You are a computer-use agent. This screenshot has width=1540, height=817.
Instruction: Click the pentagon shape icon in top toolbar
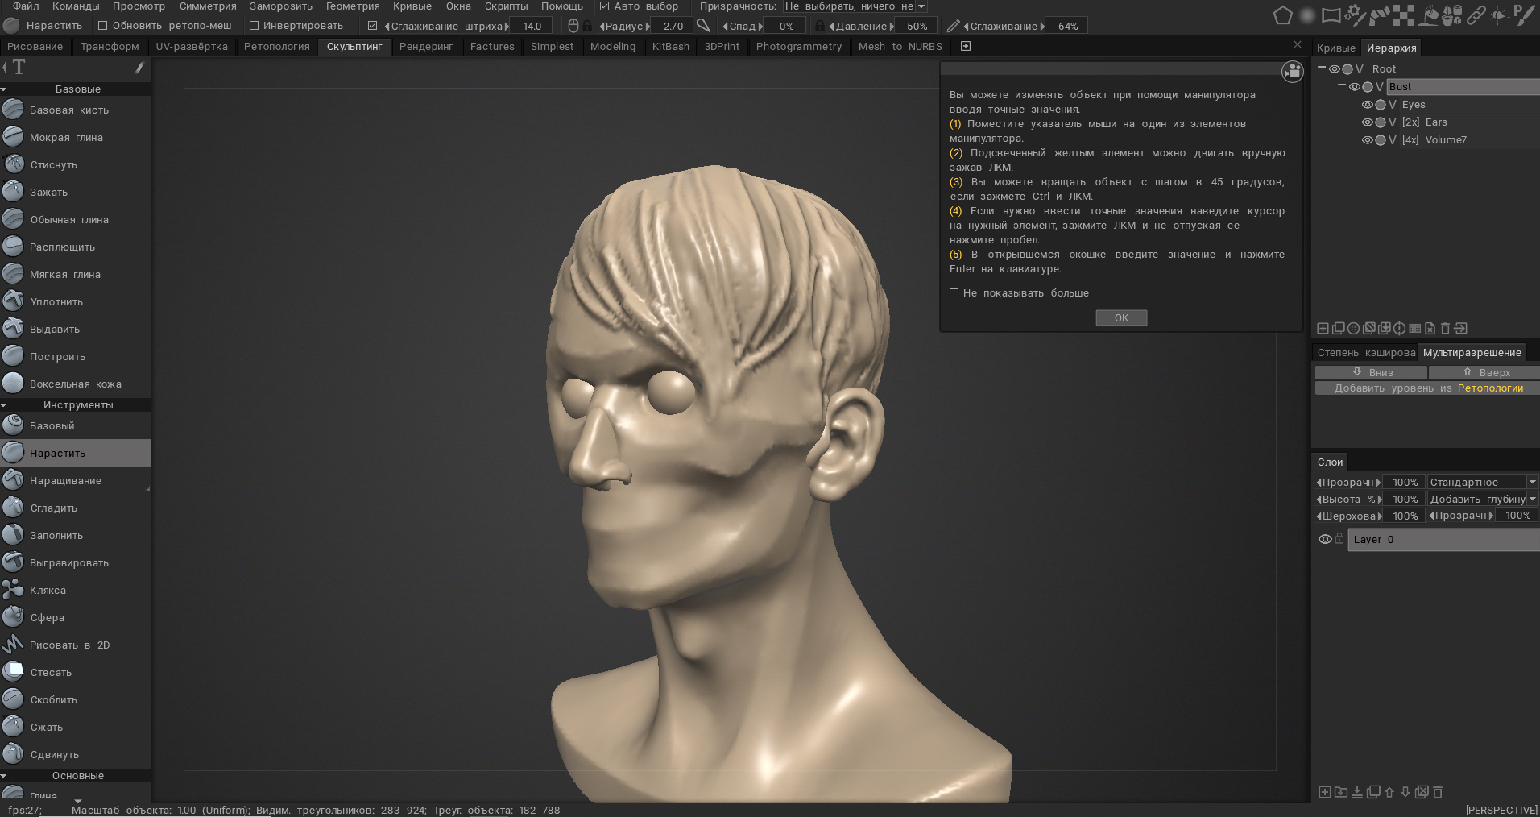[1282, 15]
